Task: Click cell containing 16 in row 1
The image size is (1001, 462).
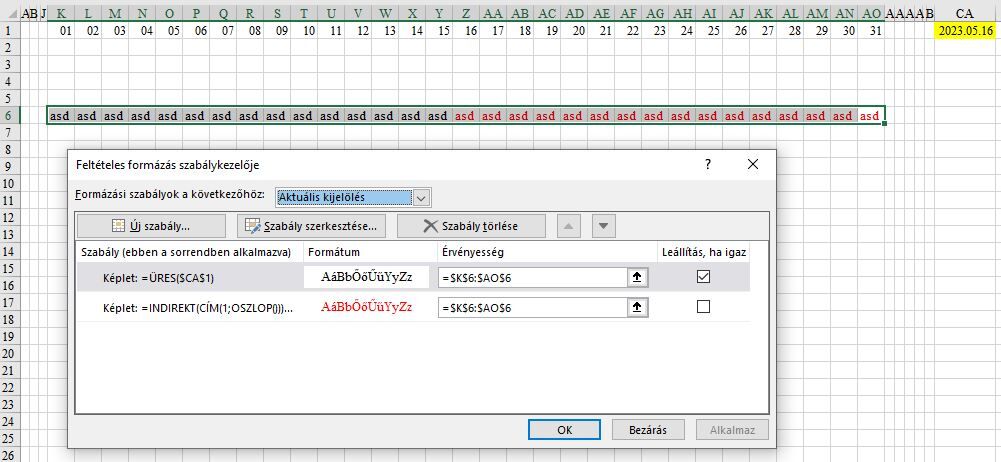Action: tap(466, 31)
